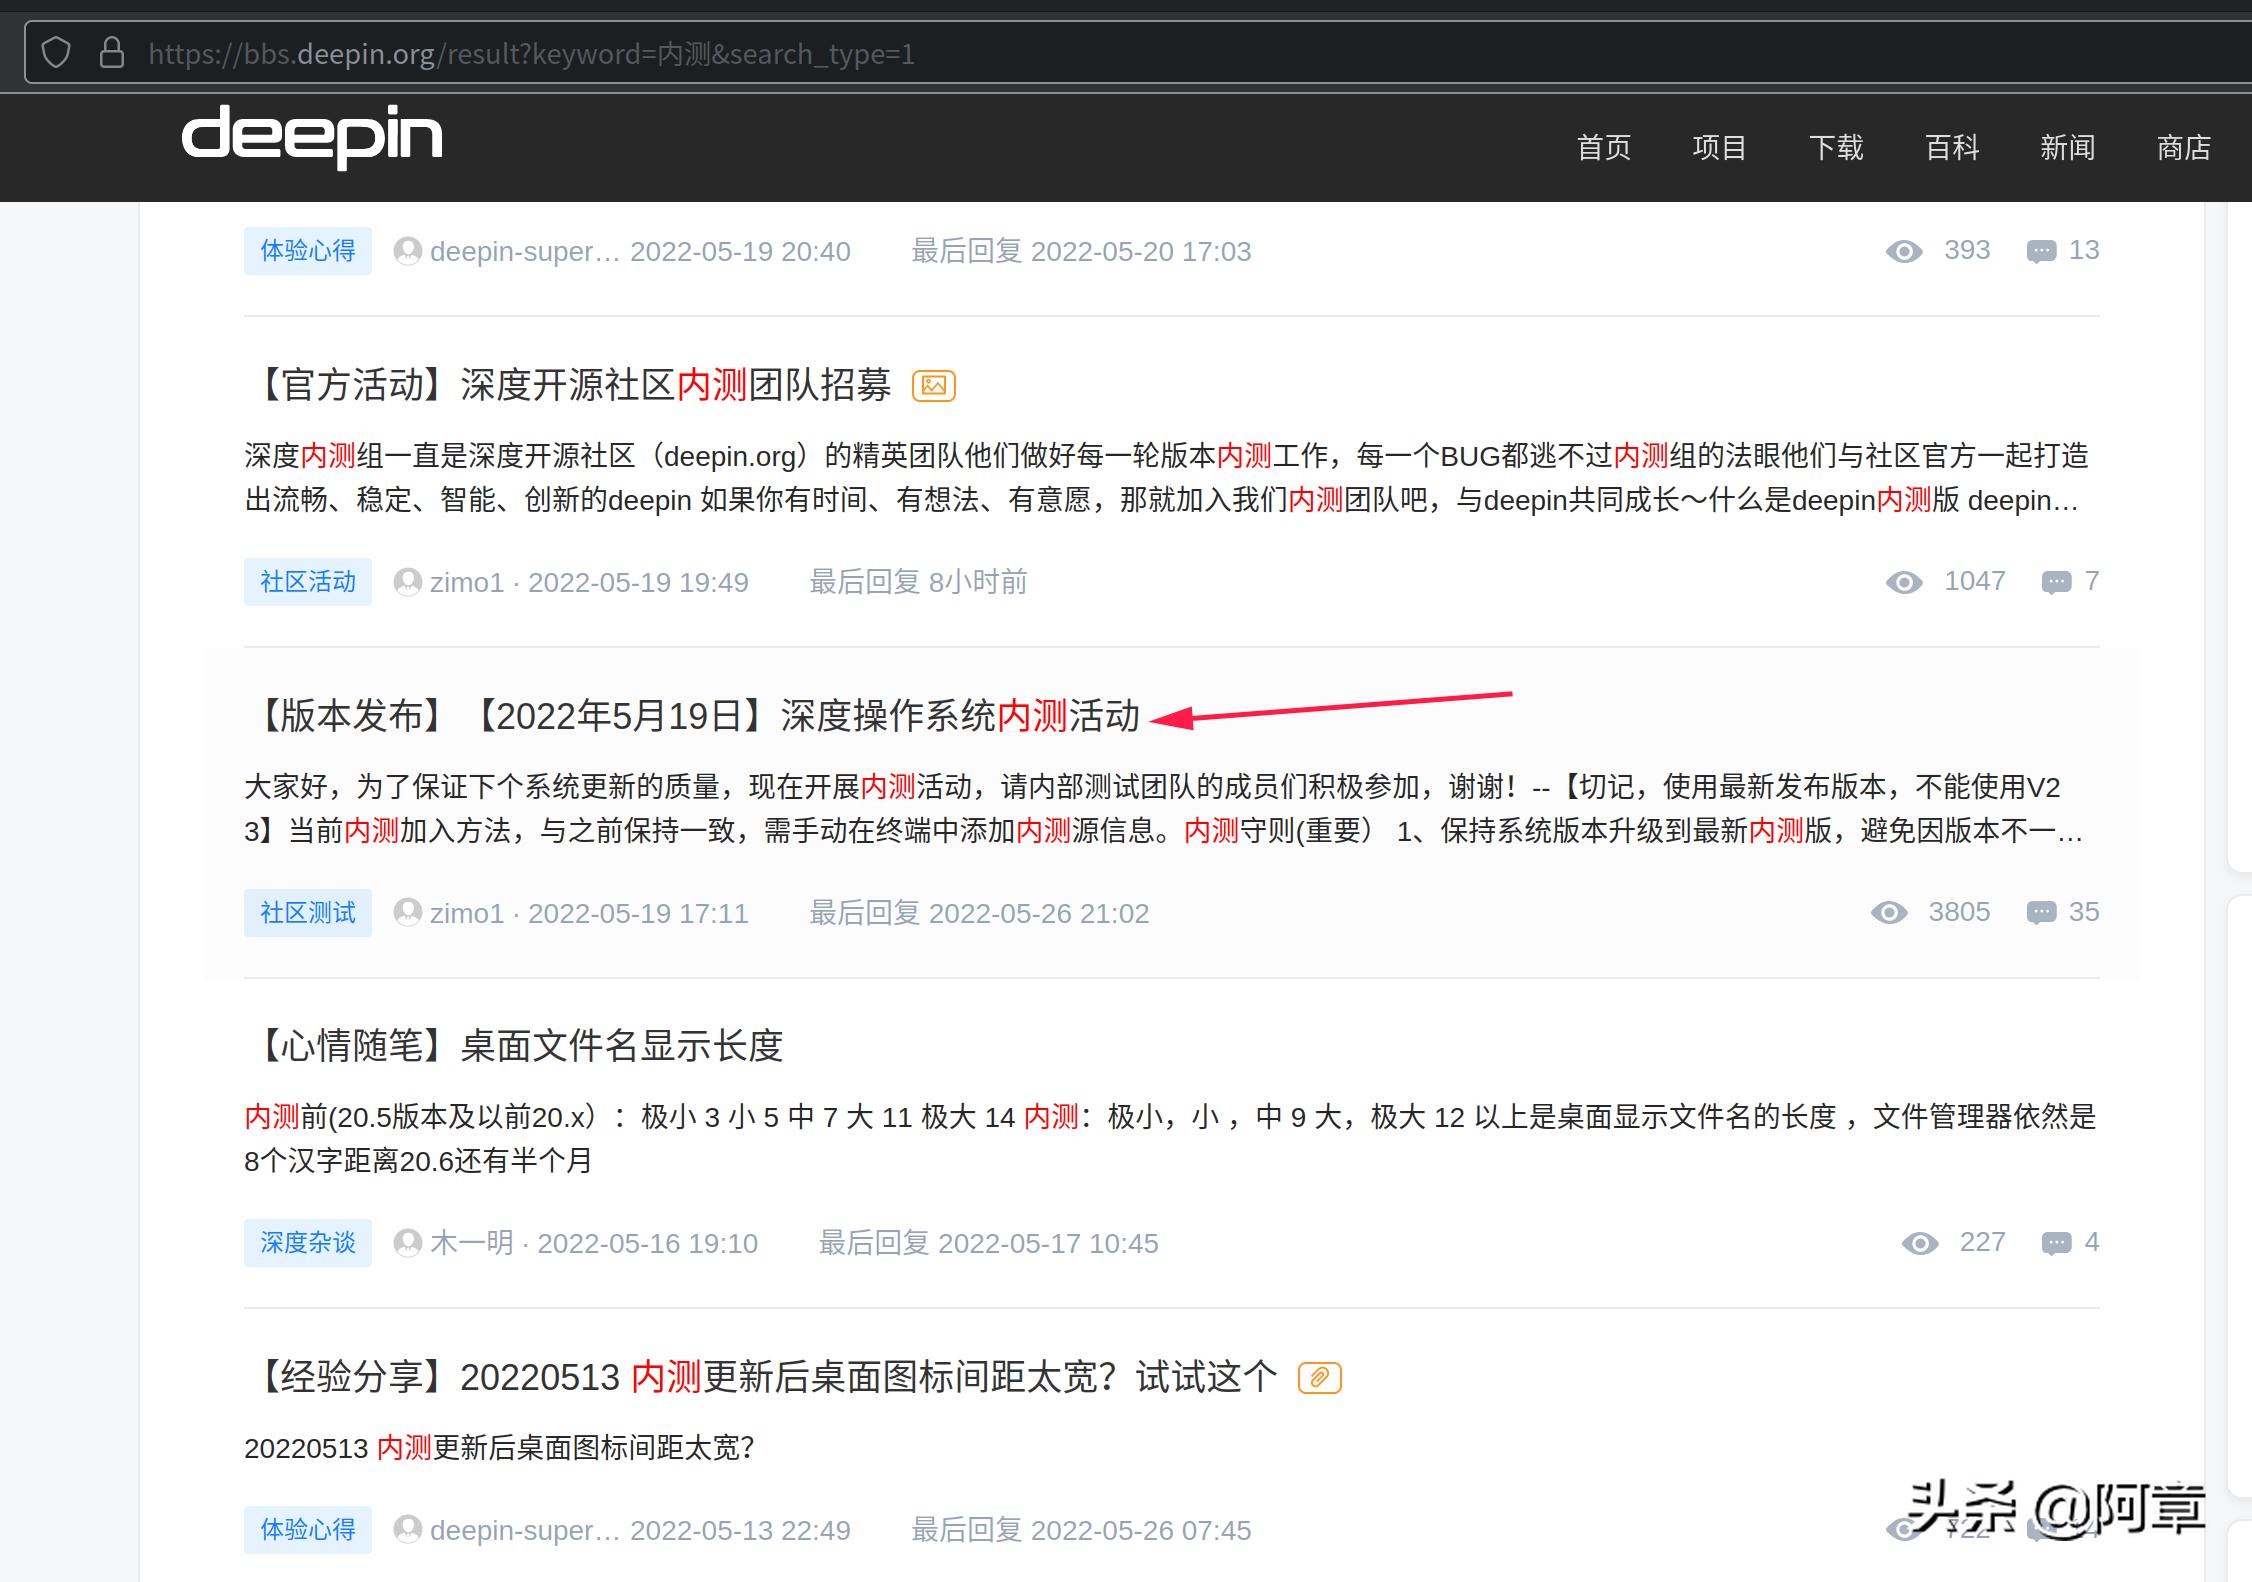2252x1582 pixels.
Task: Click the 深度杂谈 category tag
Action: click(x=307, y=1242)
